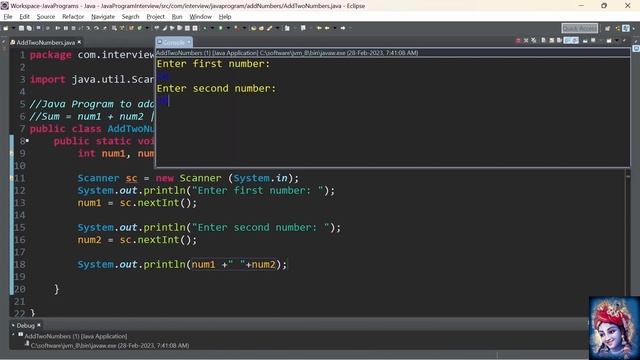Collapse the main method fold at line 8
Image resolution: width=640 pixels, height=360 pixels.
click(x=27, y=141)
